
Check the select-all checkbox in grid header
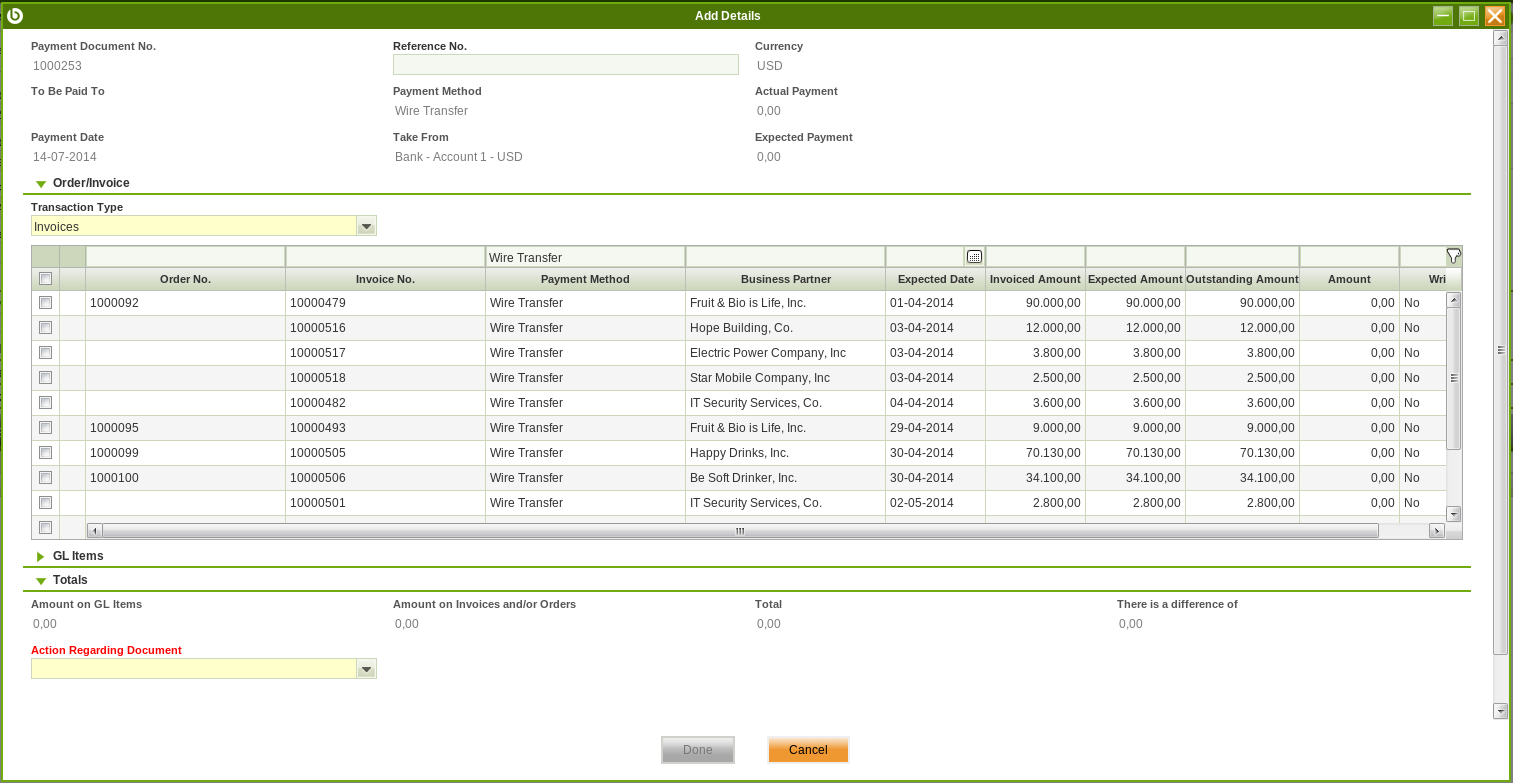click(x=45, y=279)
